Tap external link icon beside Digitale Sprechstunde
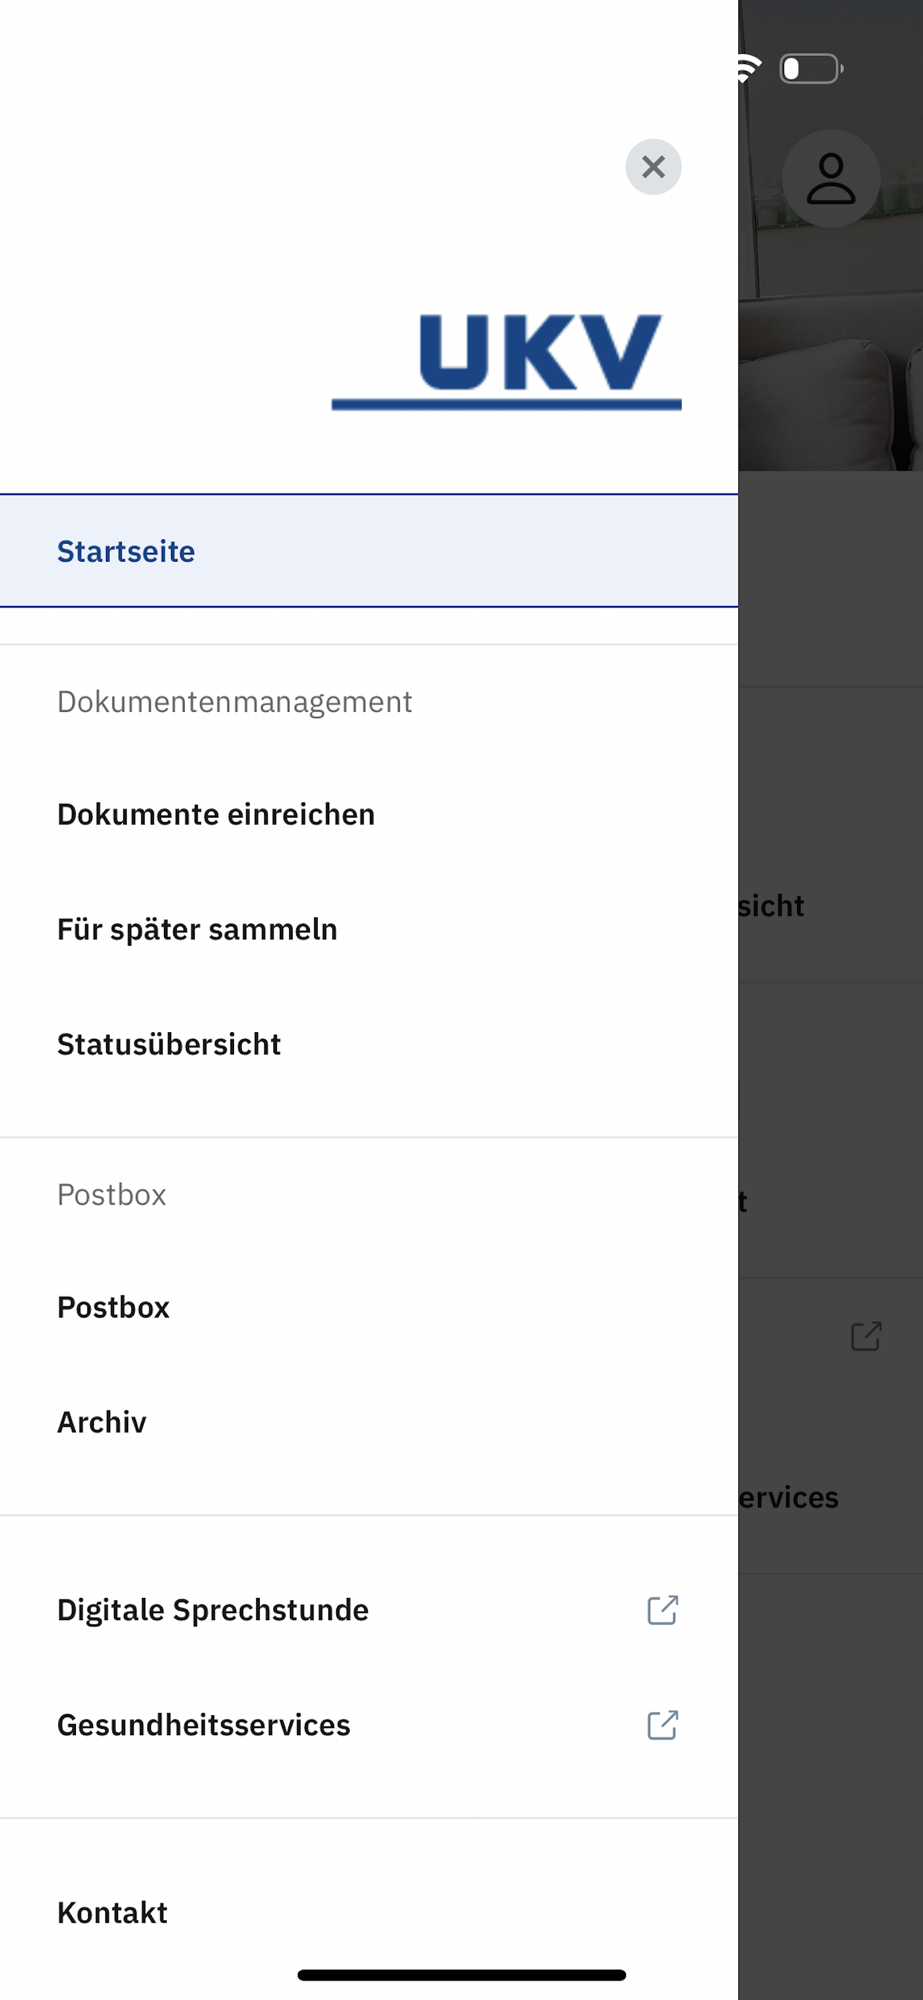Screen dimensions: 923x2000 (662, 1610)
